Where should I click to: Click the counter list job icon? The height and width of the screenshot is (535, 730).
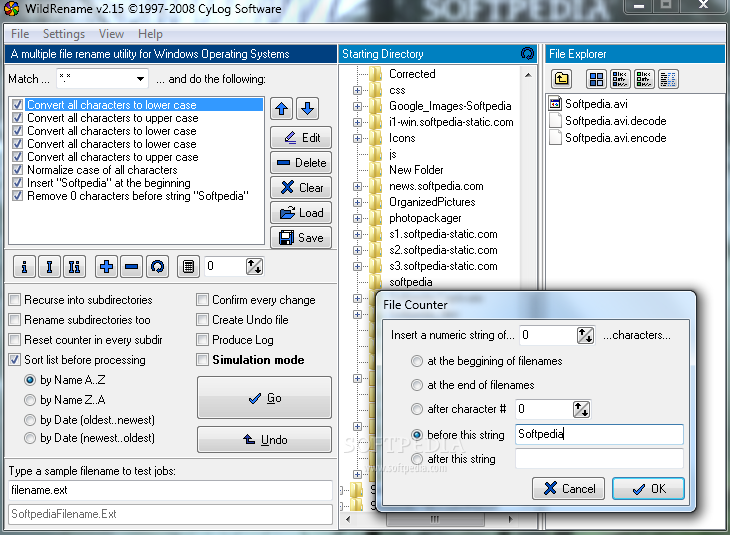pyautogui.click(x=189, y=267)
